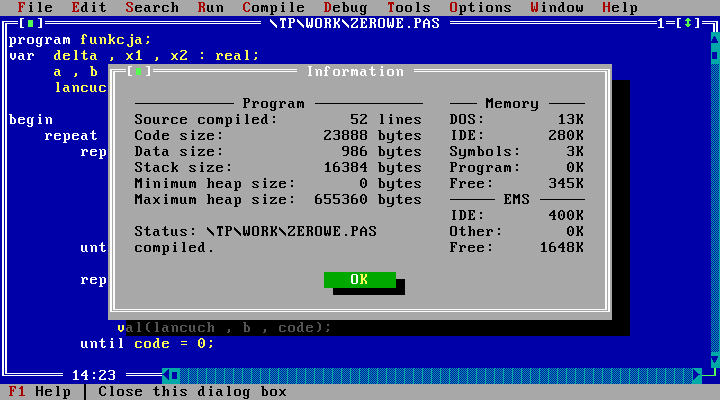
Task: Click the vertical scrollbar track
Action: tap(712, 200)
